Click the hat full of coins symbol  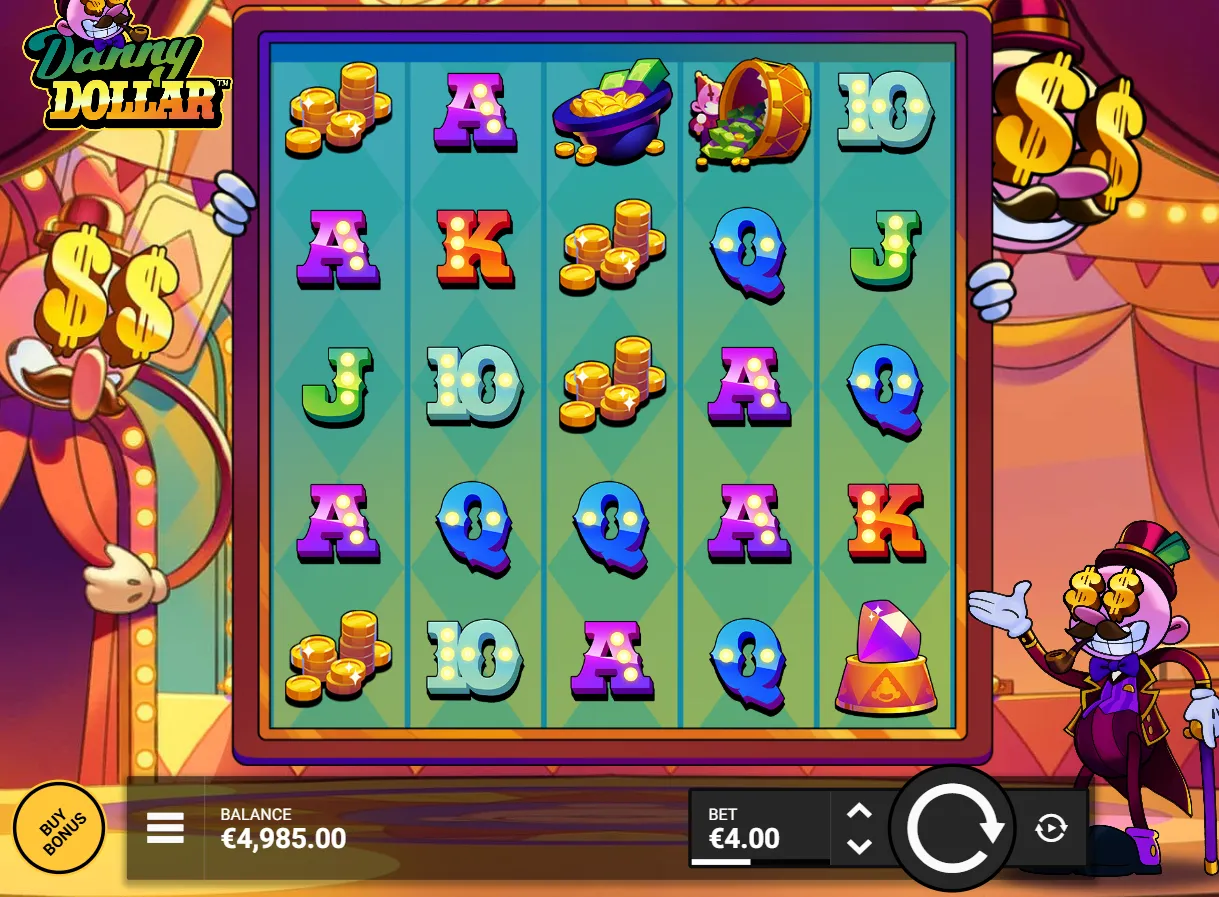[610, 112]
